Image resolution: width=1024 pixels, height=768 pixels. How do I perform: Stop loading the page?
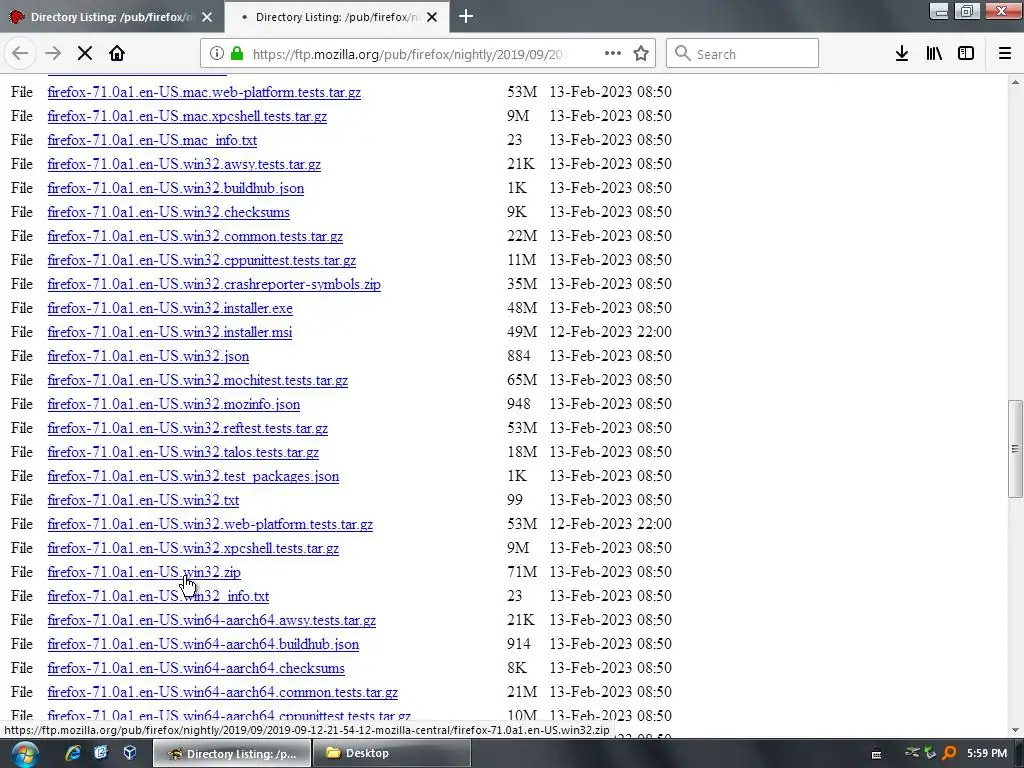coord(85,54)
